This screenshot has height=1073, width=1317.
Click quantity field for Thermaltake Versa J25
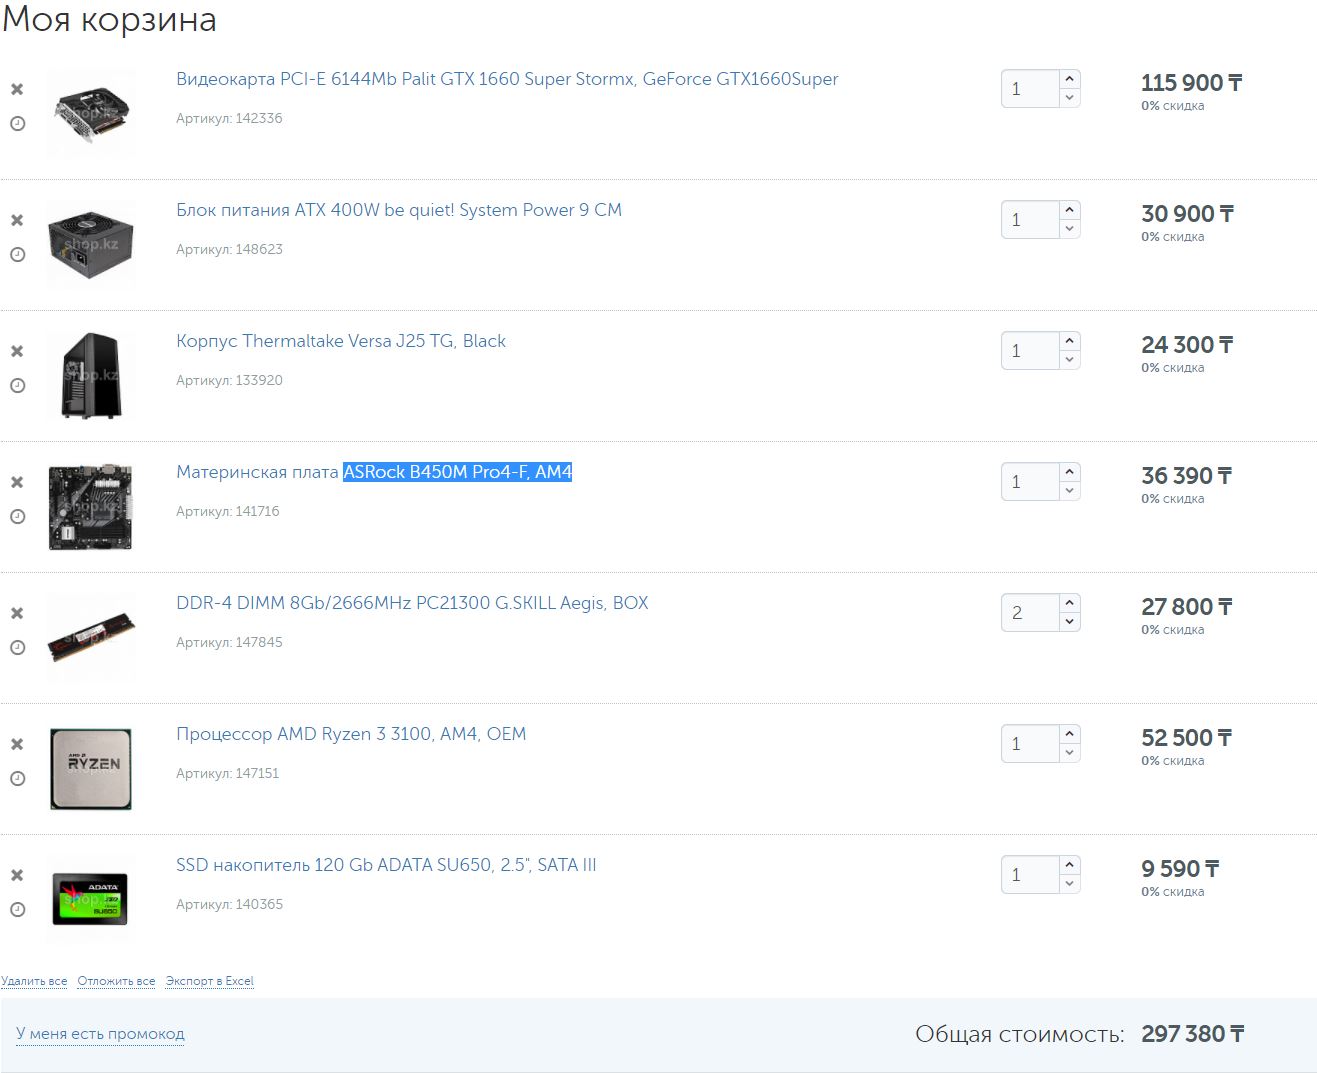(x=1030, y=351)
